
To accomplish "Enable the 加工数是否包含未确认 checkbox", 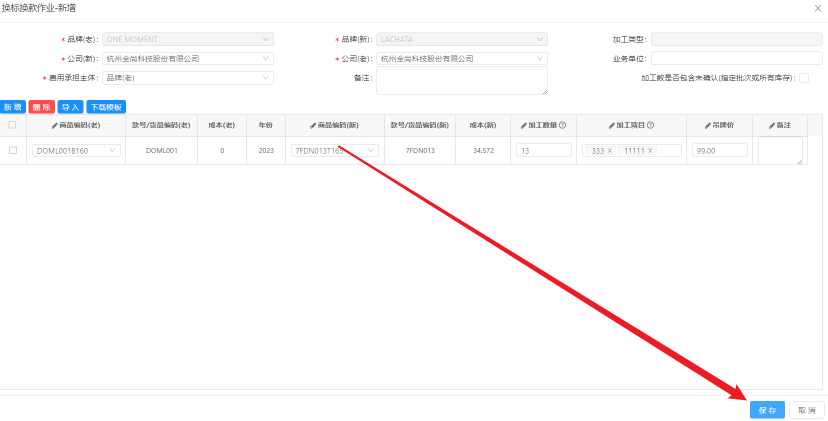I will (x=803, y=78).
